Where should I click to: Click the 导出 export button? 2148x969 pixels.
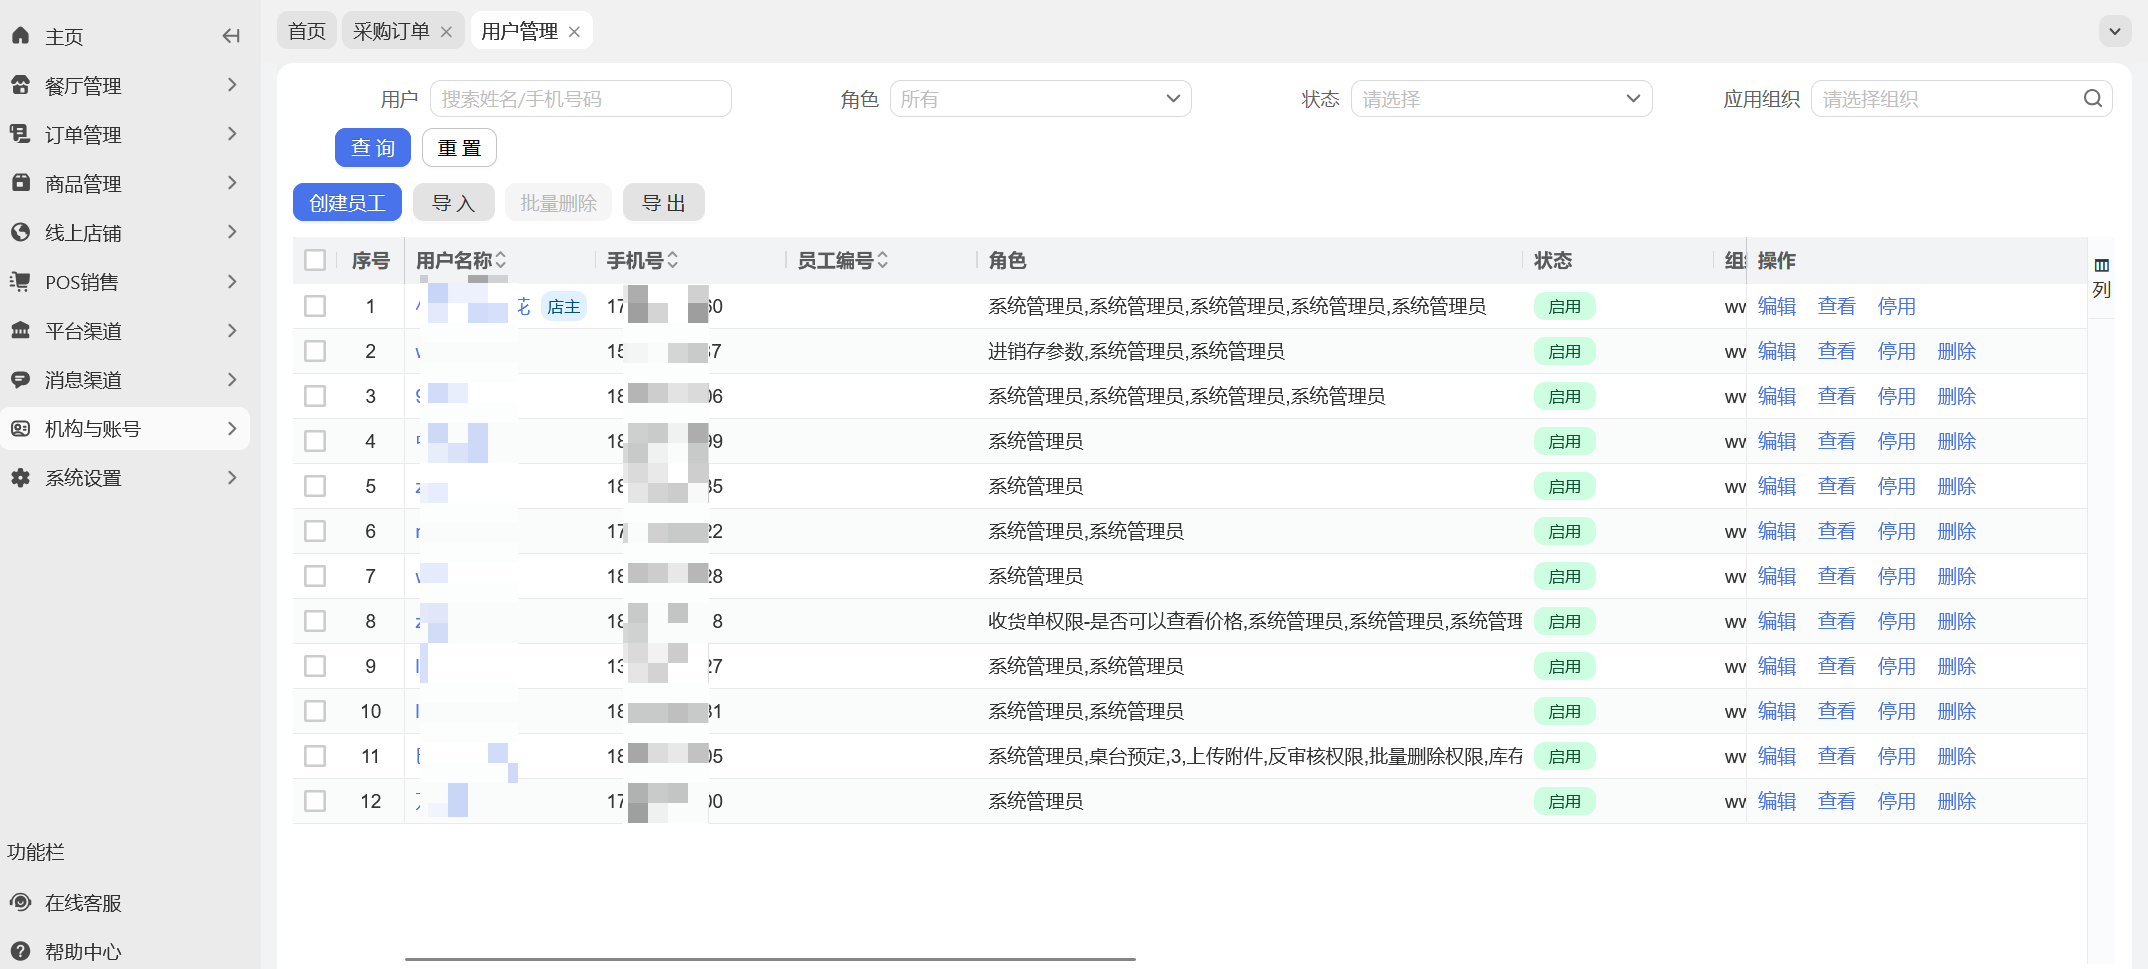coord(664,203)
